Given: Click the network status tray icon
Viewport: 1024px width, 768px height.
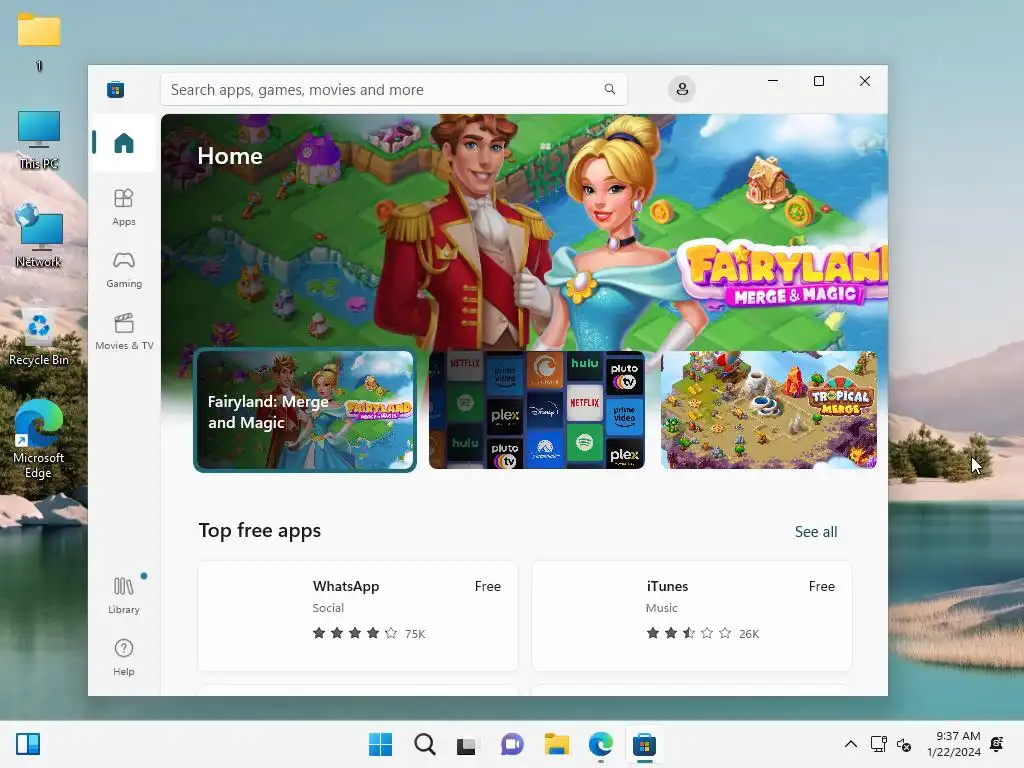Looking at the screenshot, I should 878,744.
